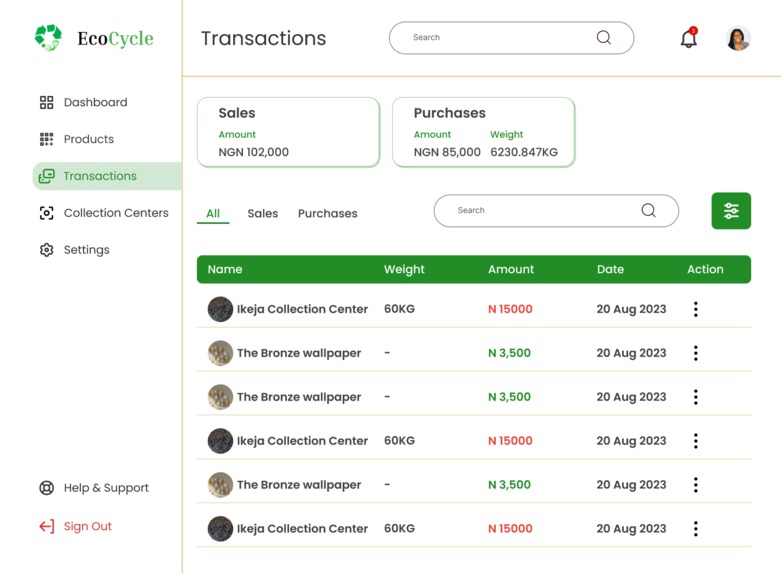Open the Purchases summary card
This screenshot has width=781, height=573.
click(x=484, y=132)
